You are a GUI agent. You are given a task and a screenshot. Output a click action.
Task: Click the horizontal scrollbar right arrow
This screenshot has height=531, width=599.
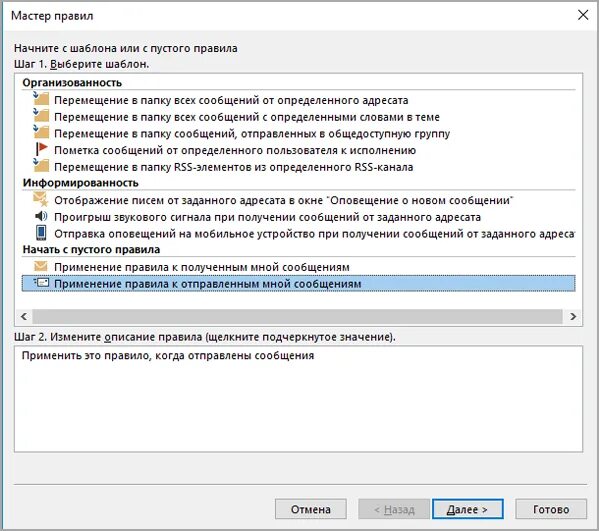(573, 316)
